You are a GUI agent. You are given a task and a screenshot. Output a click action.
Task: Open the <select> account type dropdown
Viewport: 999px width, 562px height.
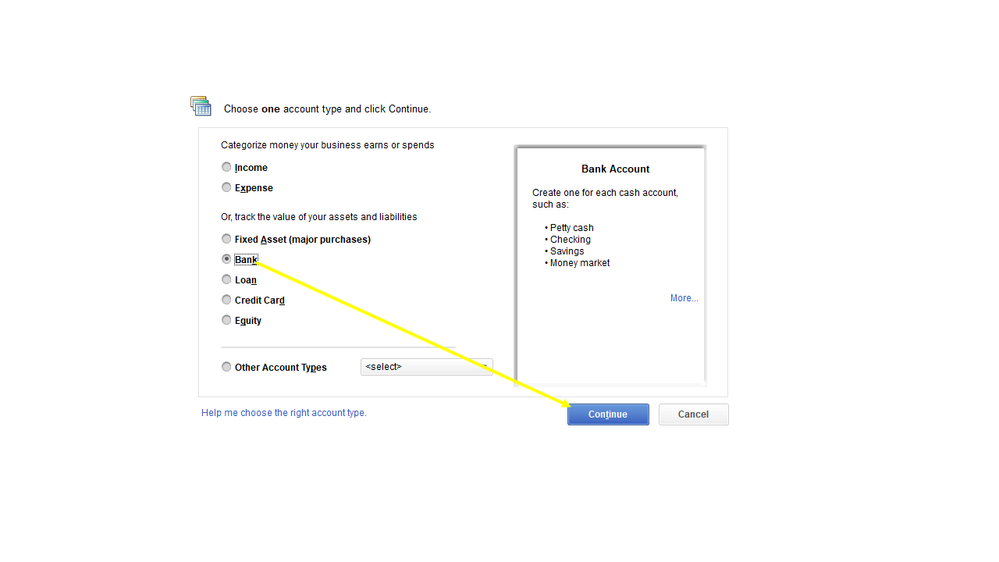(426, 367)
